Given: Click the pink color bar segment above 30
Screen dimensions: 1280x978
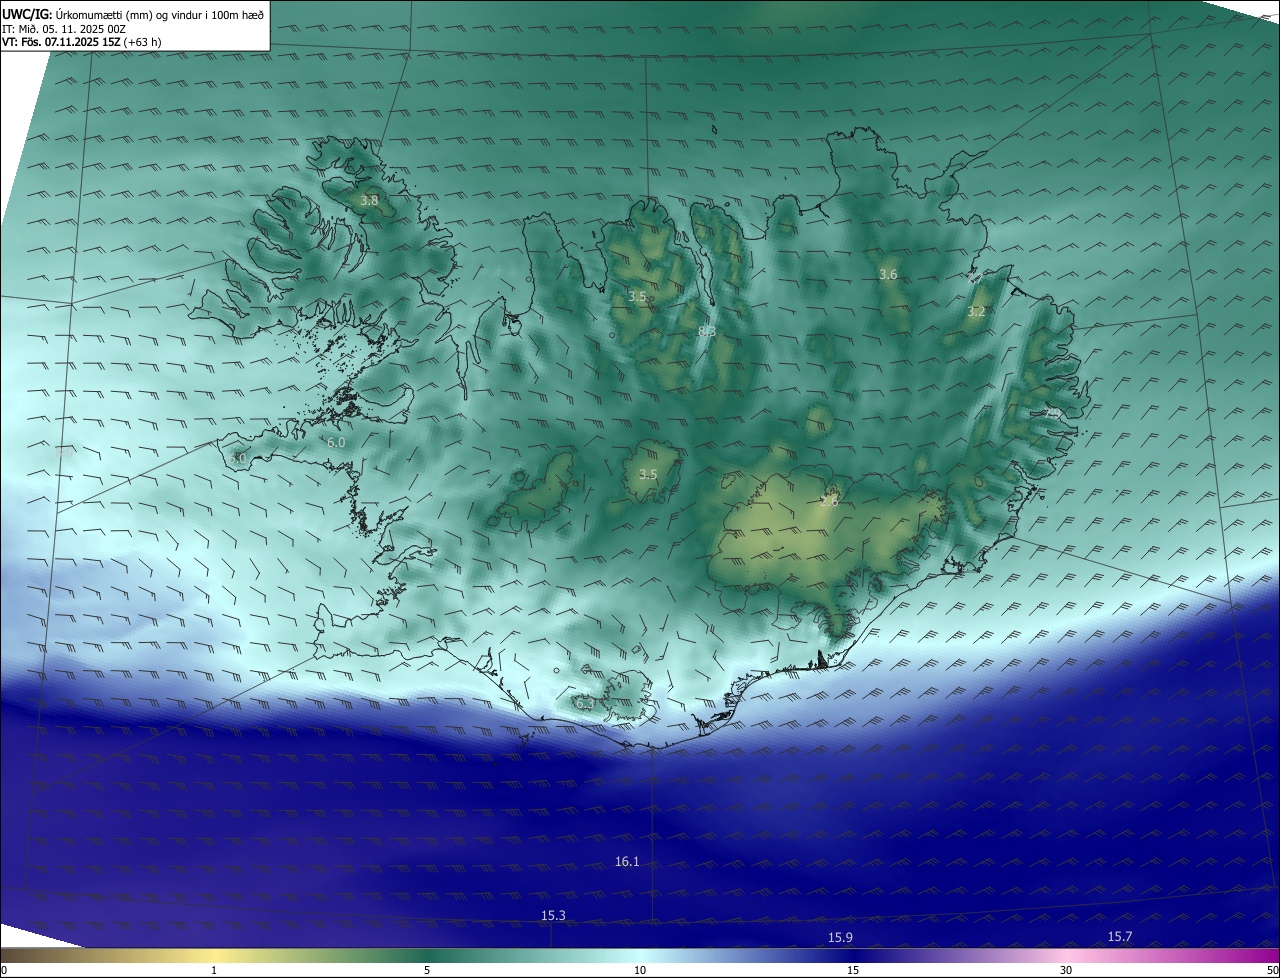Looking at the screenshot, I should point(1066,955).
